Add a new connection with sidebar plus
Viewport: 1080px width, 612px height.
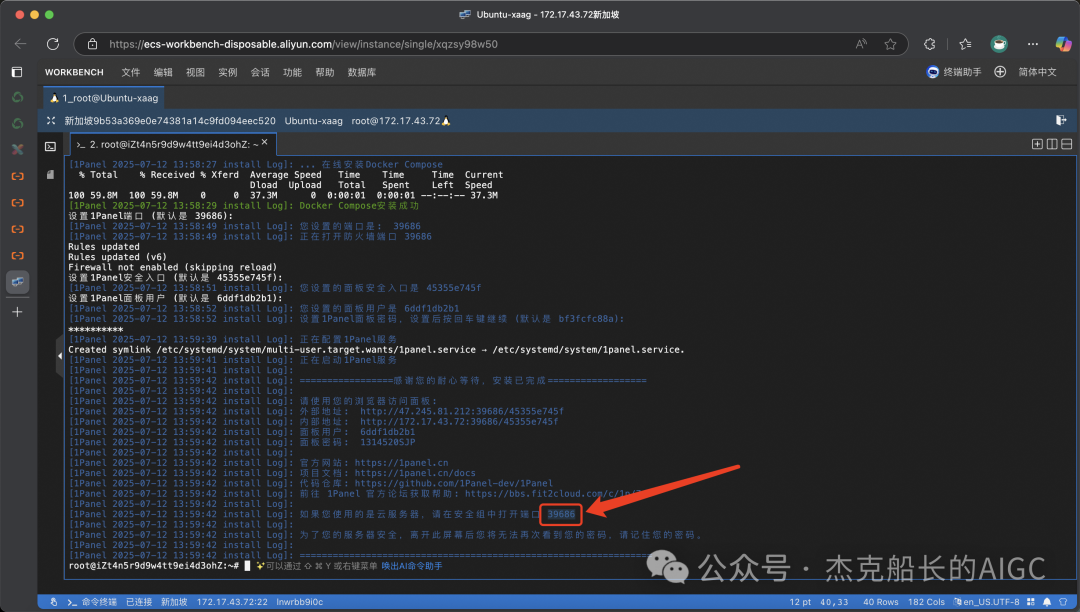pyautogui.click(x=18, y=312)
